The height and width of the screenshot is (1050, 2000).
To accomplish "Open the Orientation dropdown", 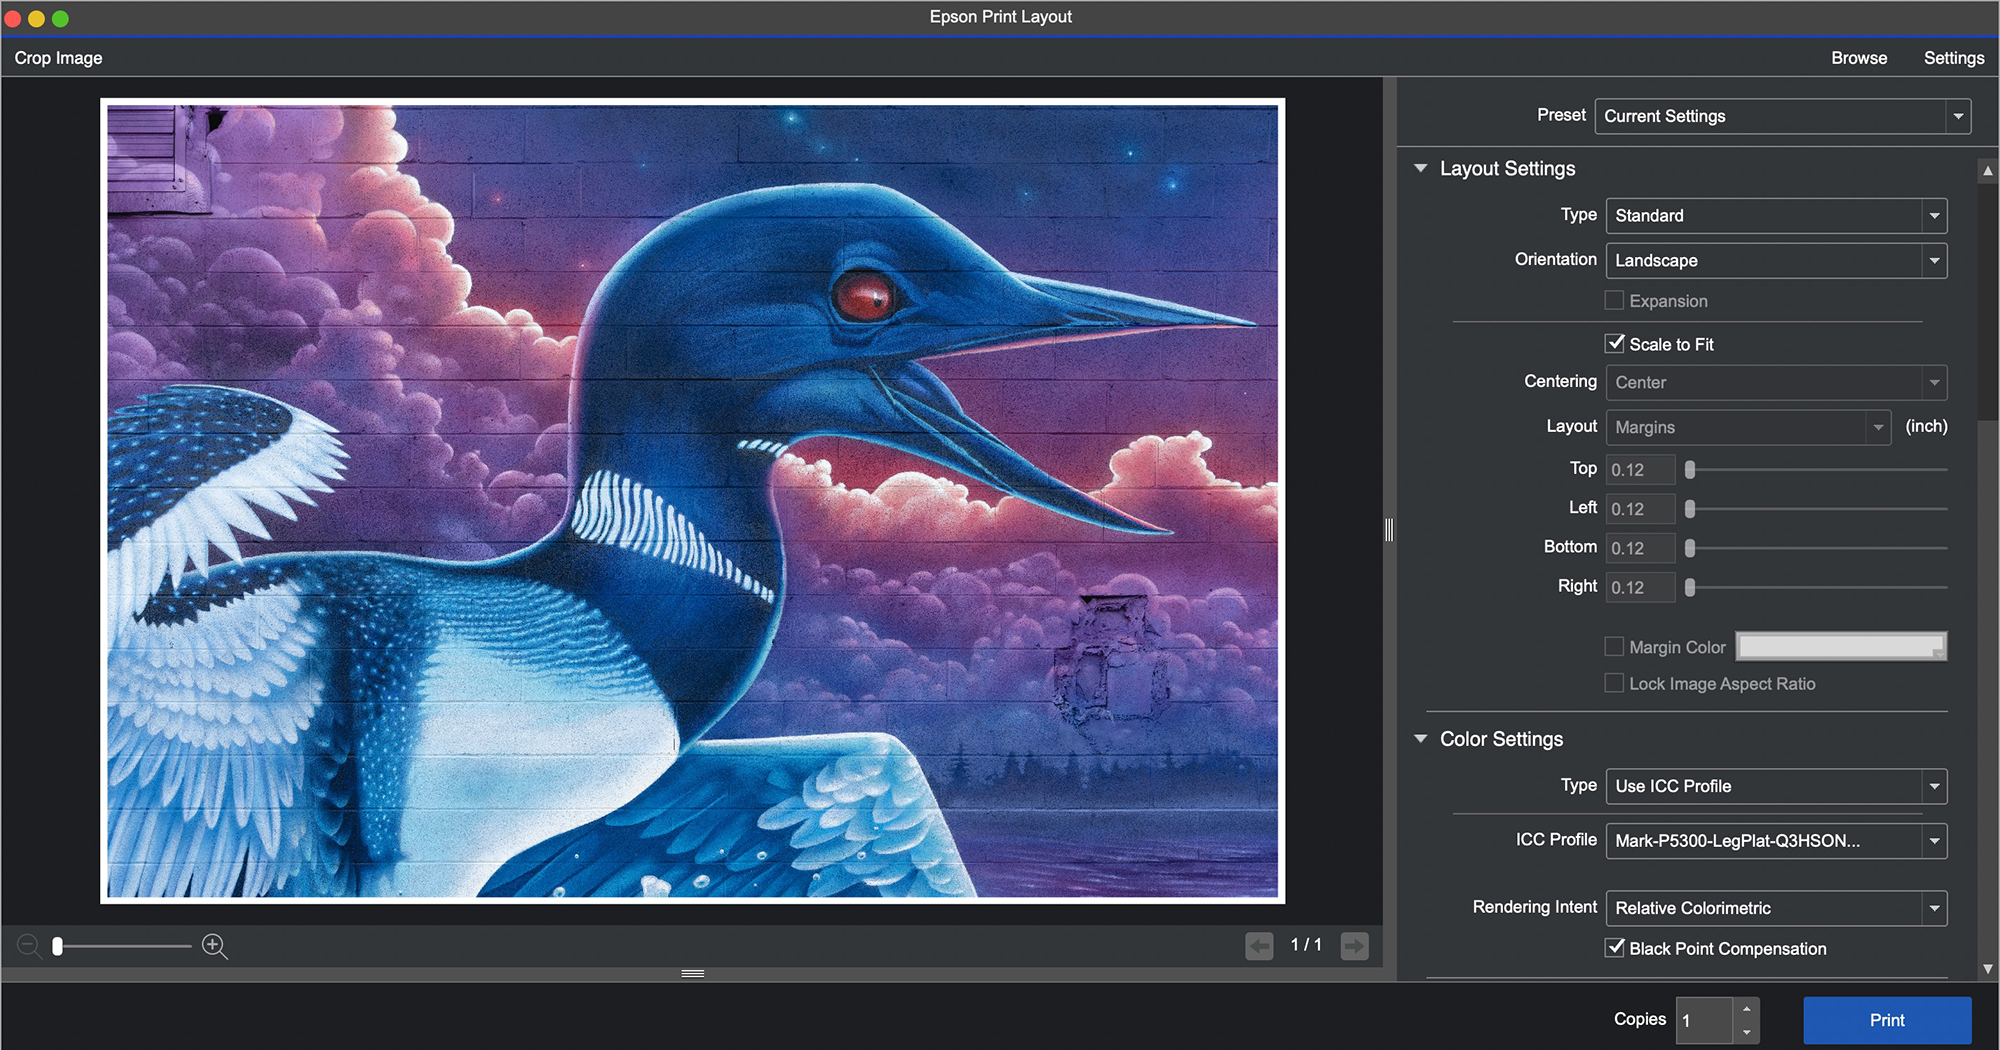I will 1776,260.
